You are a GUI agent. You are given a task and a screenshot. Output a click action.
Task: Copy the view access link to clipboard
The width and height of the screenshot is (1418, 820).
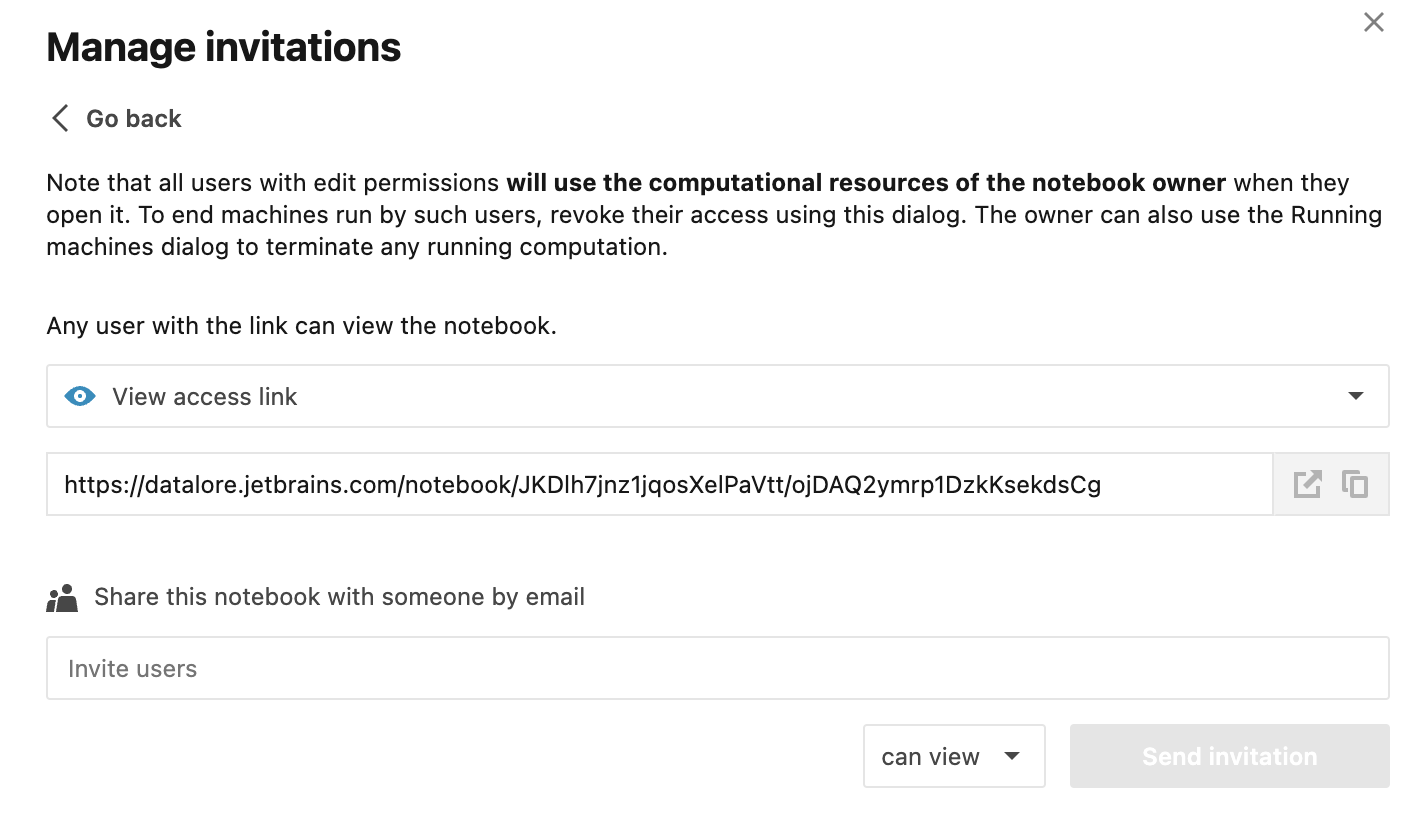click(1356, 484)
